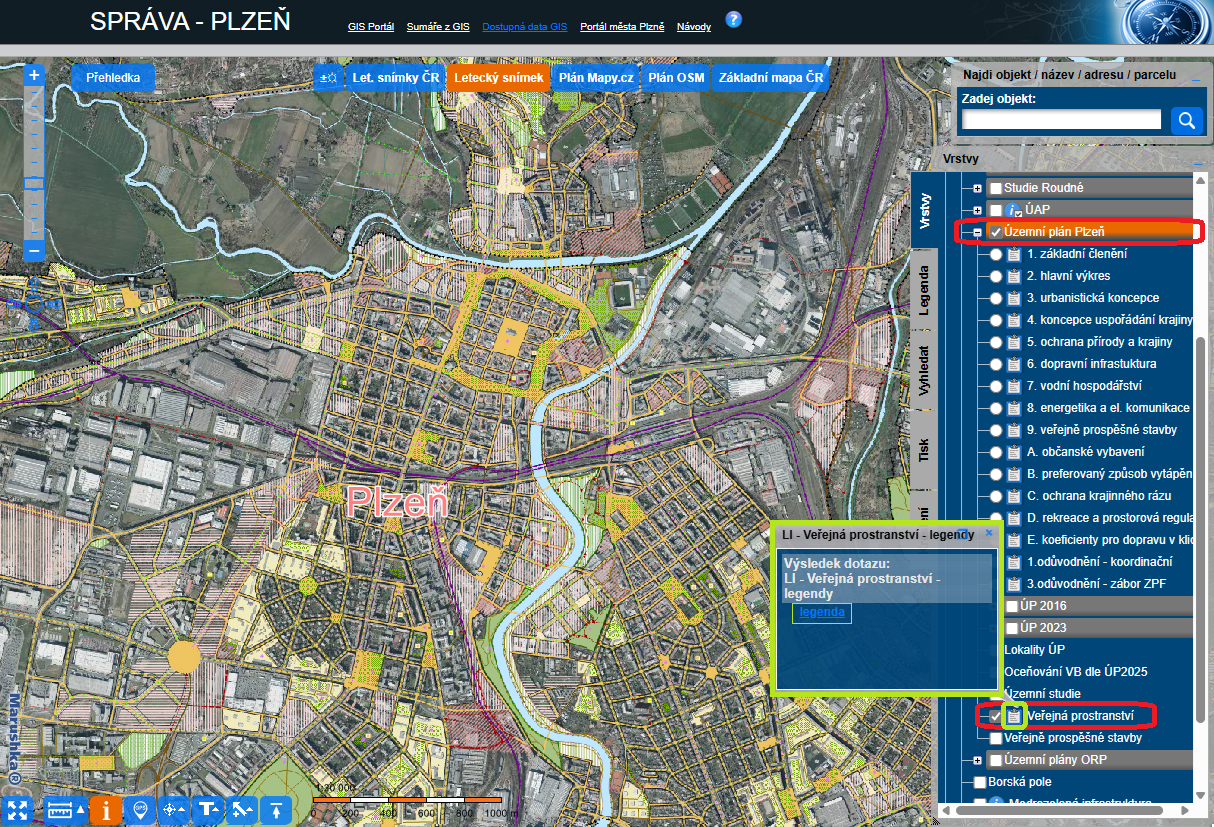Image resolution: width=1214 pixels, height=827 pixels.
Task: Open the crosshair coordinates tool
Action: point(175,809)
